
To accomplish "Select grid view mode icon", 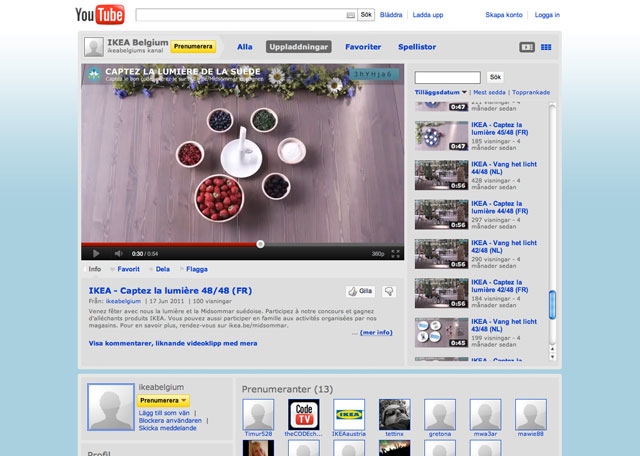I will point(546,47).
